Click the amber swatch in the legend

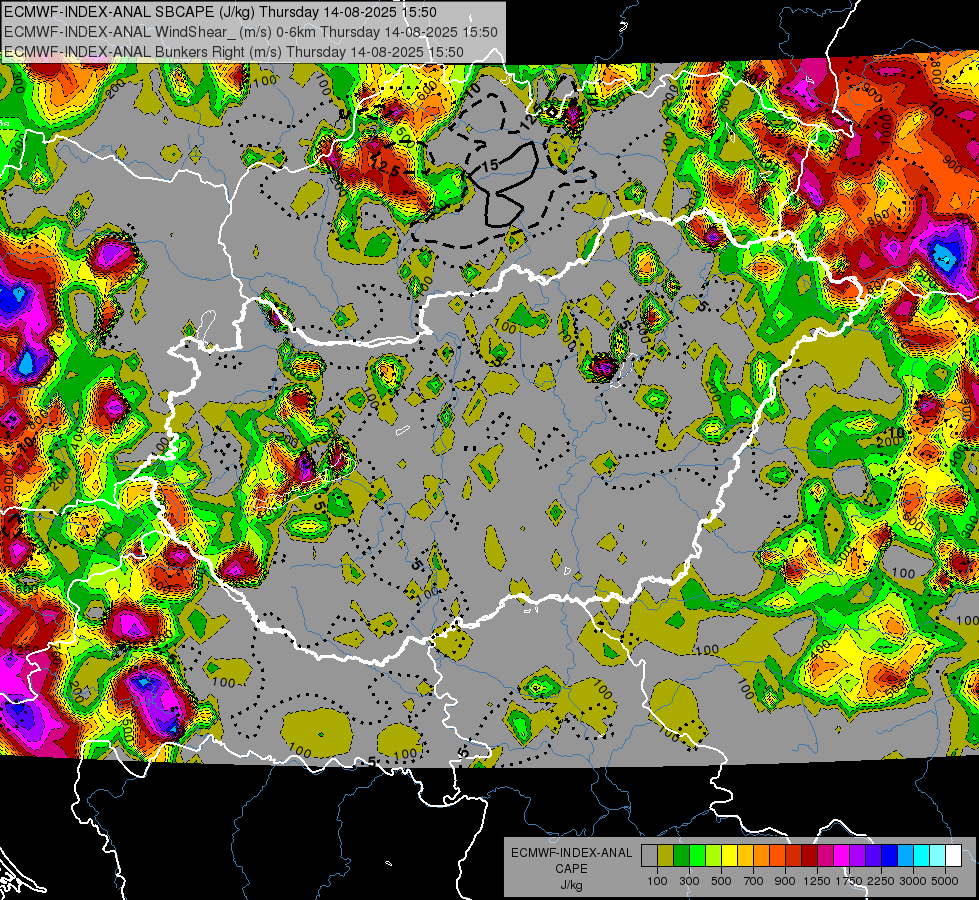point(745,855)
